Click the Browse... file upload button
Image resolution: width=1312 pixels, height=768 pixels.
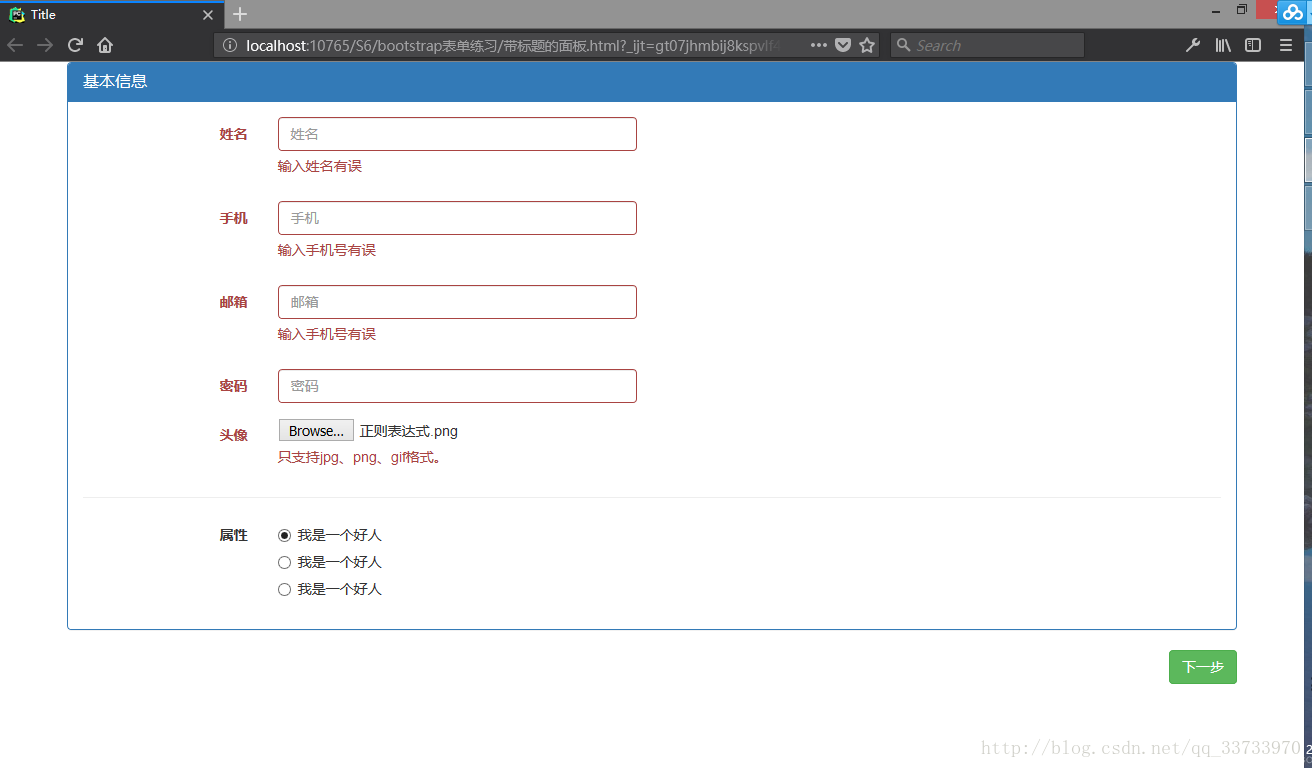pyautogui.click(x=316, y=431)
